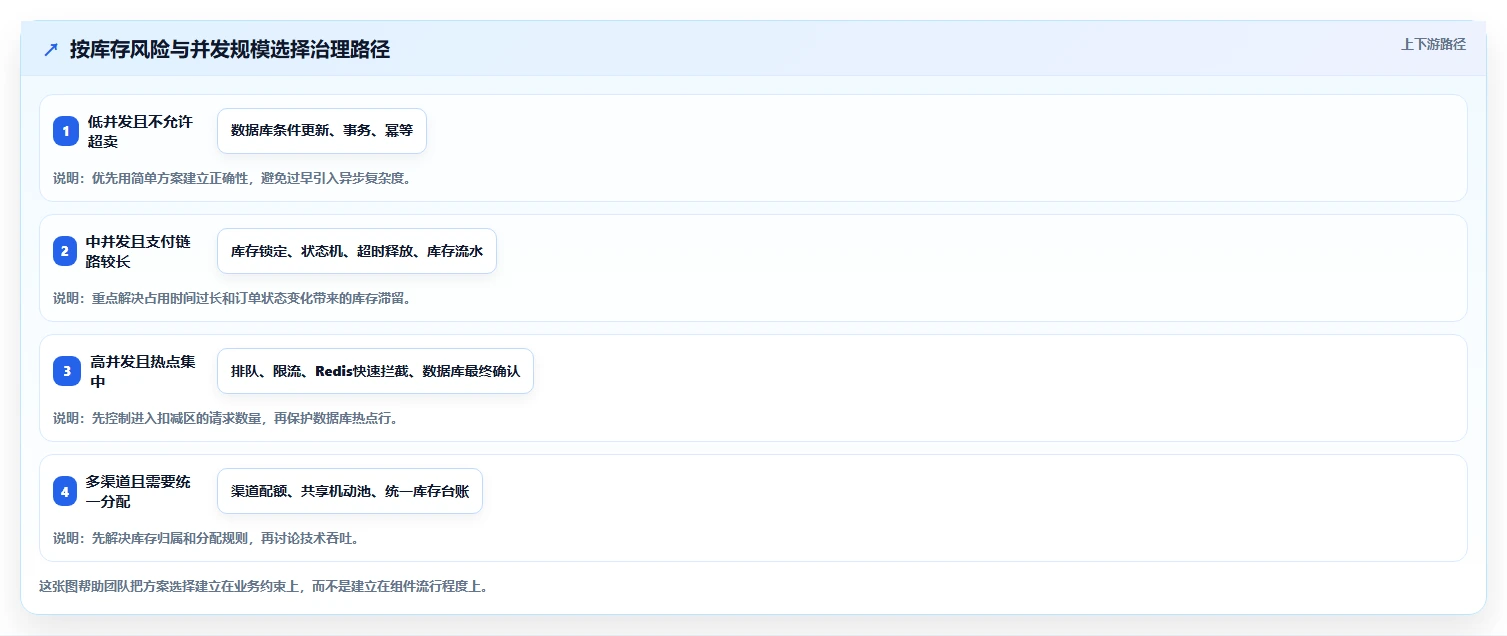Screen dimensions: 1507x636
Task: Click the step 2 number badge
Action: 65,251
